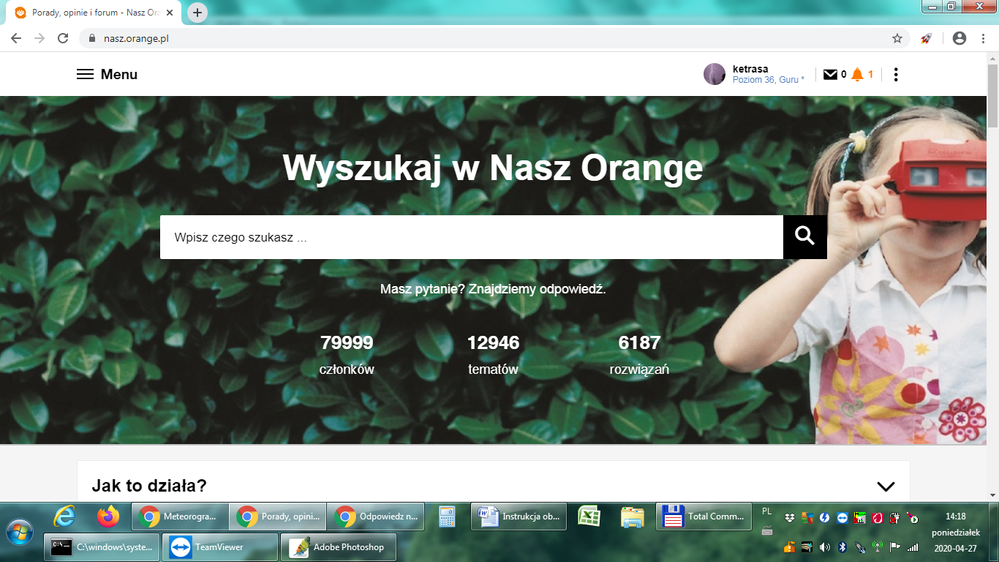The image size is (999, 562).
Task: Click the browser back arrow
Action: [x=16, y=38]
